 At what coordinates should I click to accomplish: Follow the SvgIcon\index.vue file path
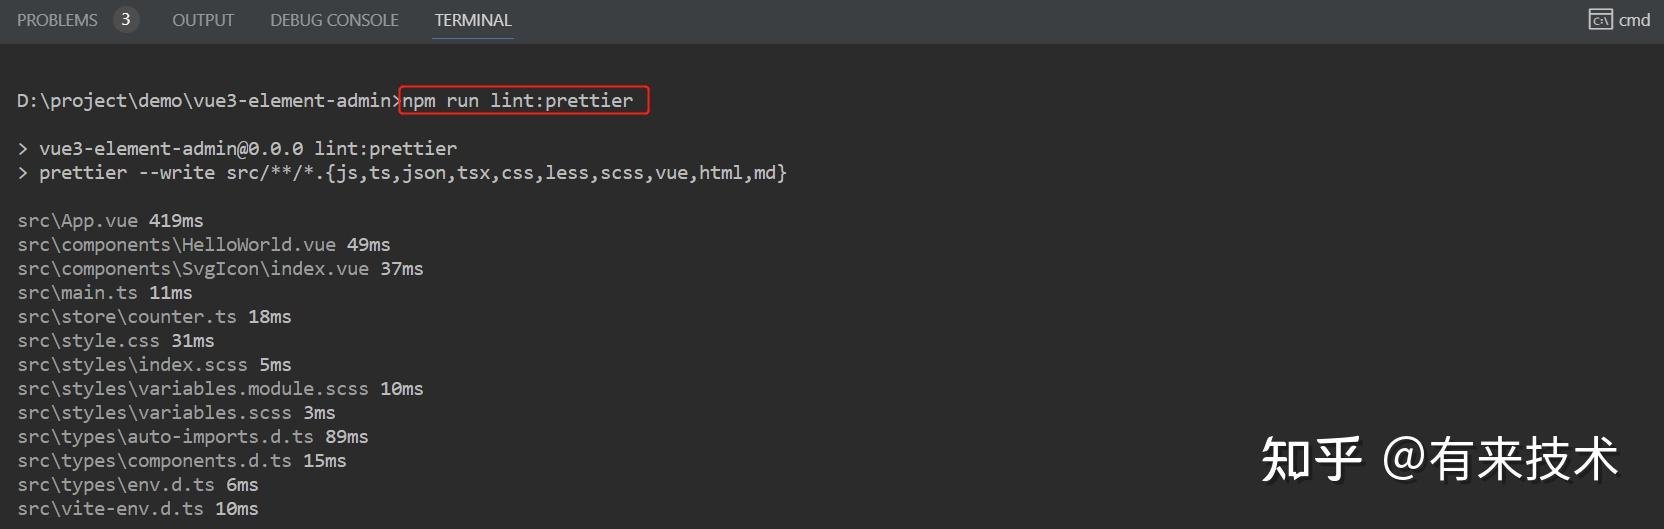(x=193, y=269)
